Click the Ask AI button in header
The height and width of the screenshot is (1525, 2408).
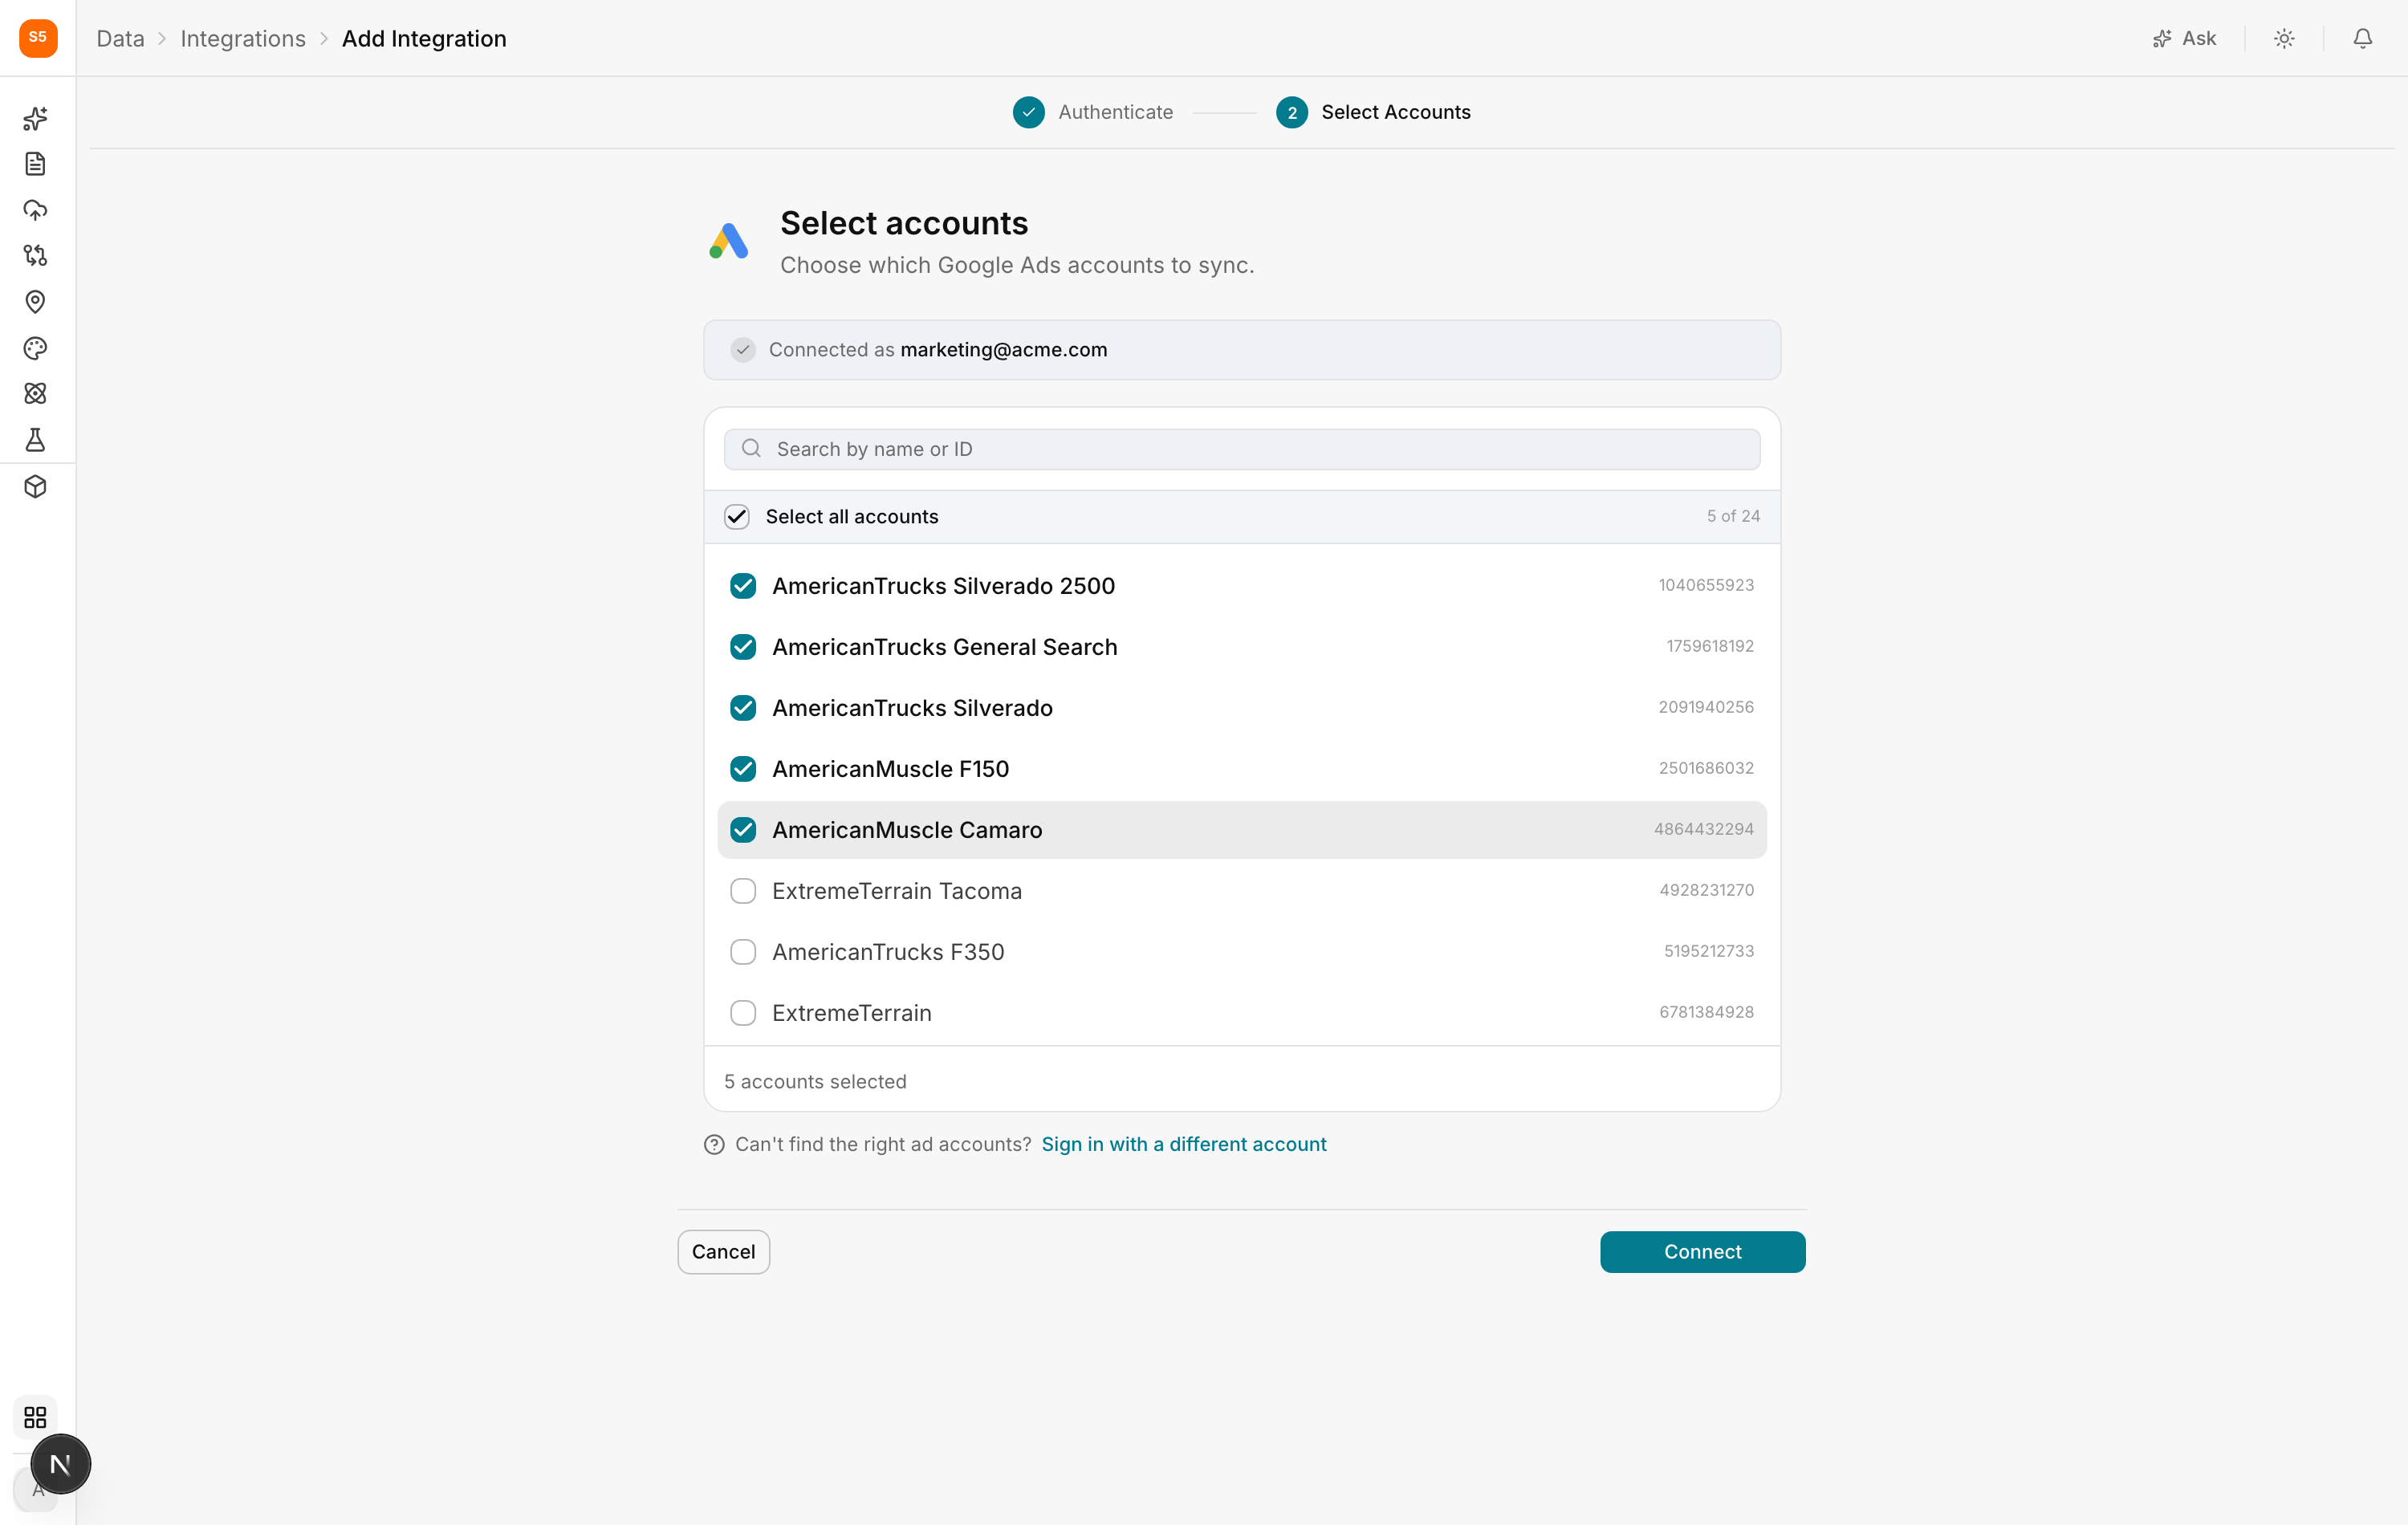pos(2185,38)
